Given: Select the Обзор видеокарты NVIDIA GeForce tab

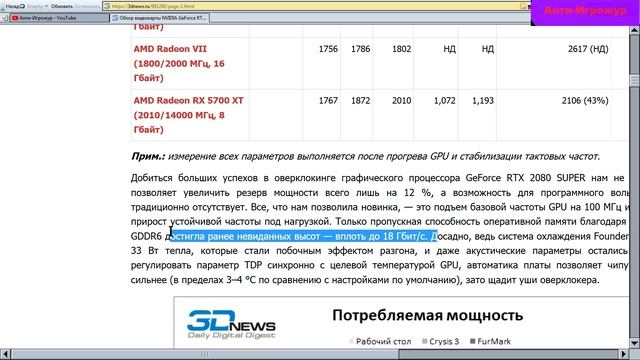Looking at the screenshot, I should 160,18.
